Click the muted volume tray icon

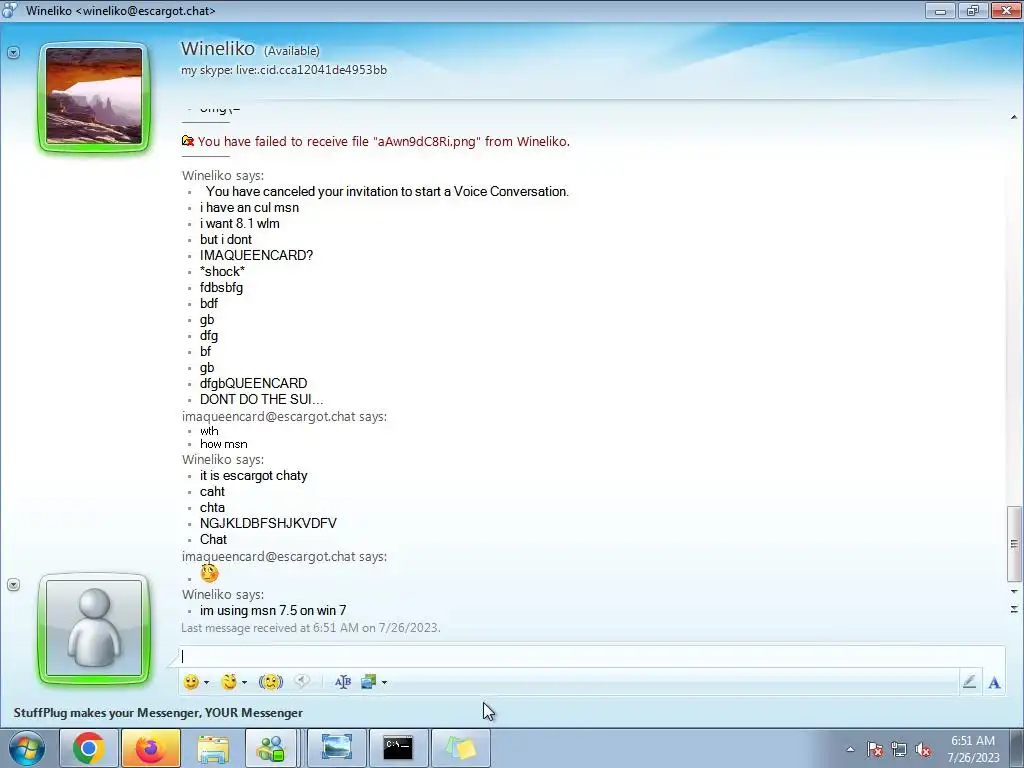tap(923, 749)
